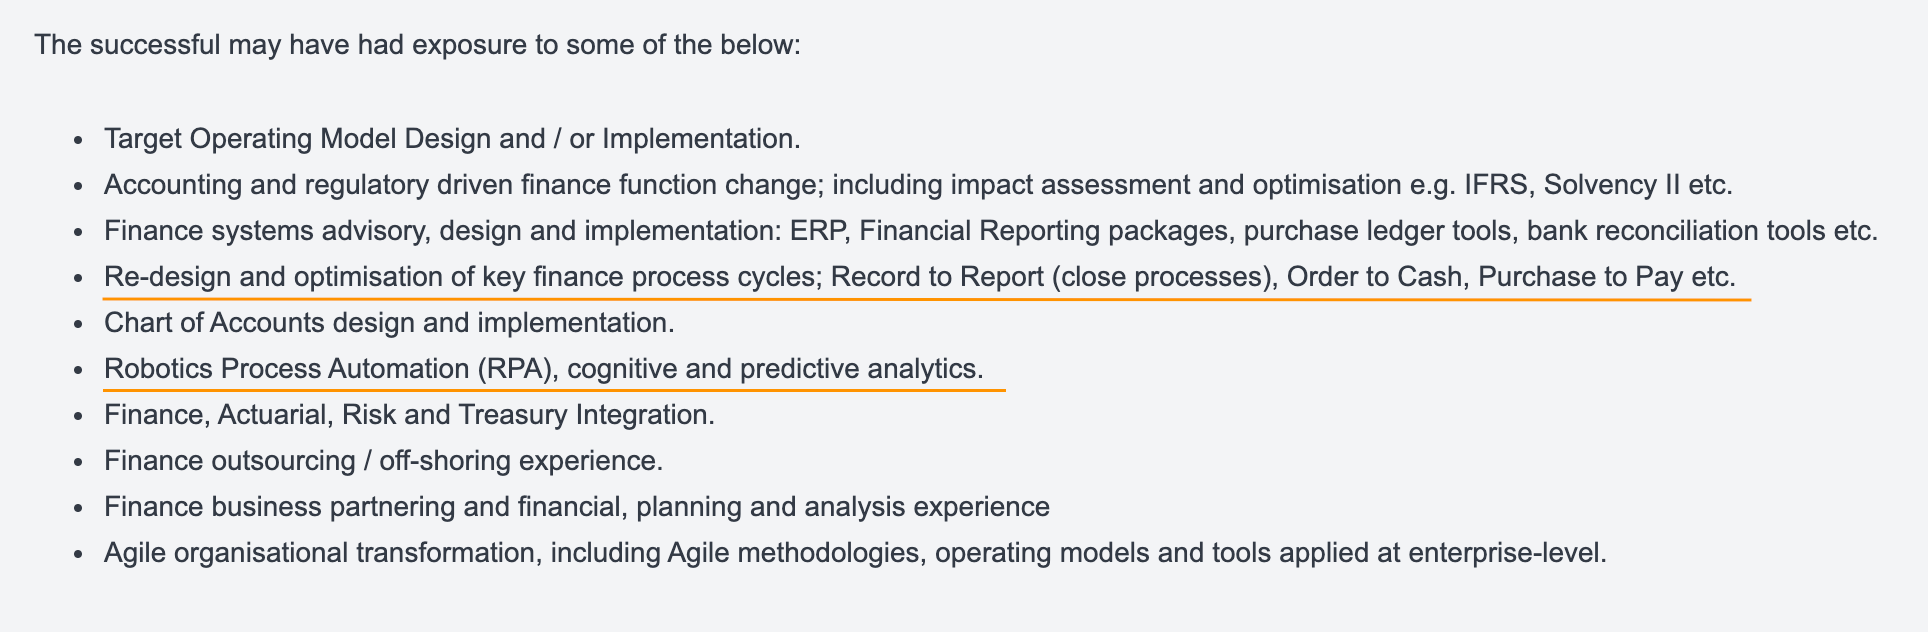Click the intro sentence about exposure
Viewport: 1928px width, 632px height.
click(x=417, y=45)
